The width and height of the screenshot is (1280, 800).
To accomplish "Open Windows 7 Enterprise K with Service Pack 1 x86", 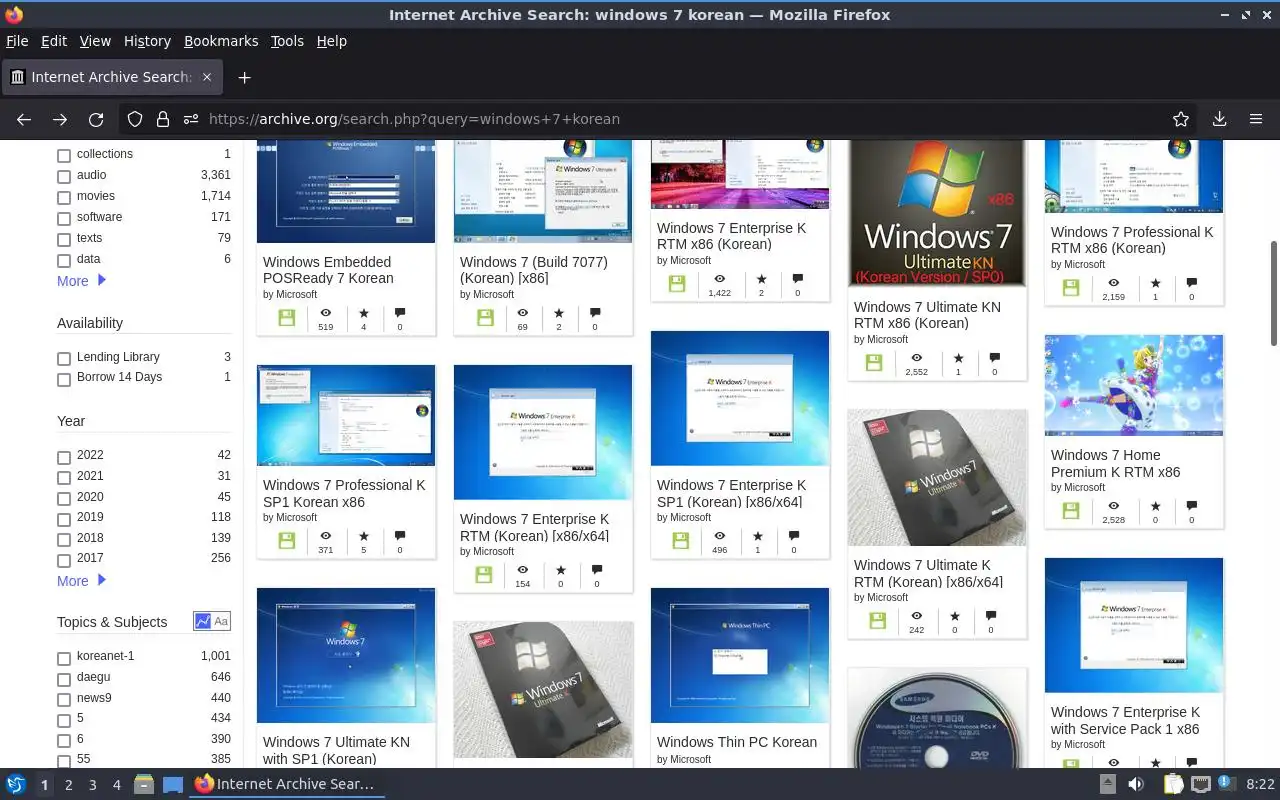I will click(x=1125, y=721).
